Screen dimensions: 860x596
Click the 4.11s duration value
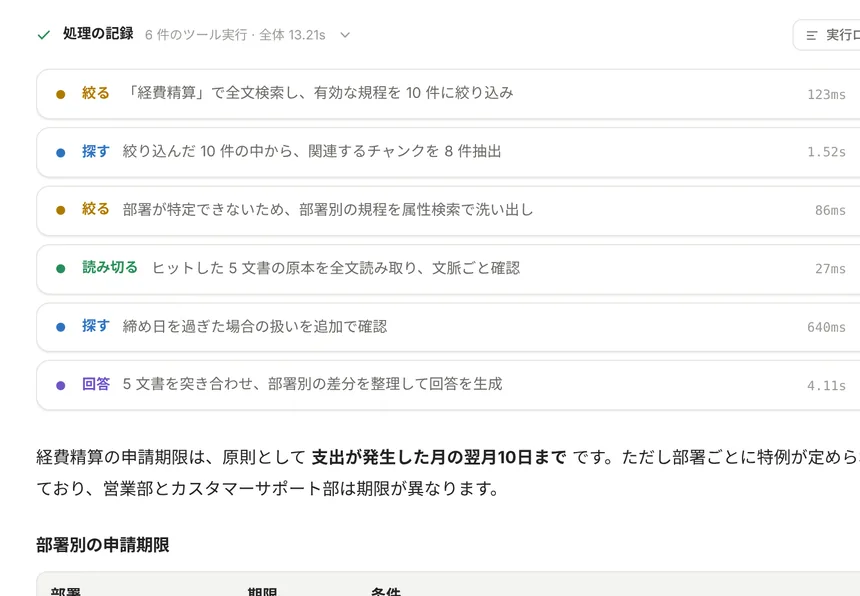pos(826,385)
